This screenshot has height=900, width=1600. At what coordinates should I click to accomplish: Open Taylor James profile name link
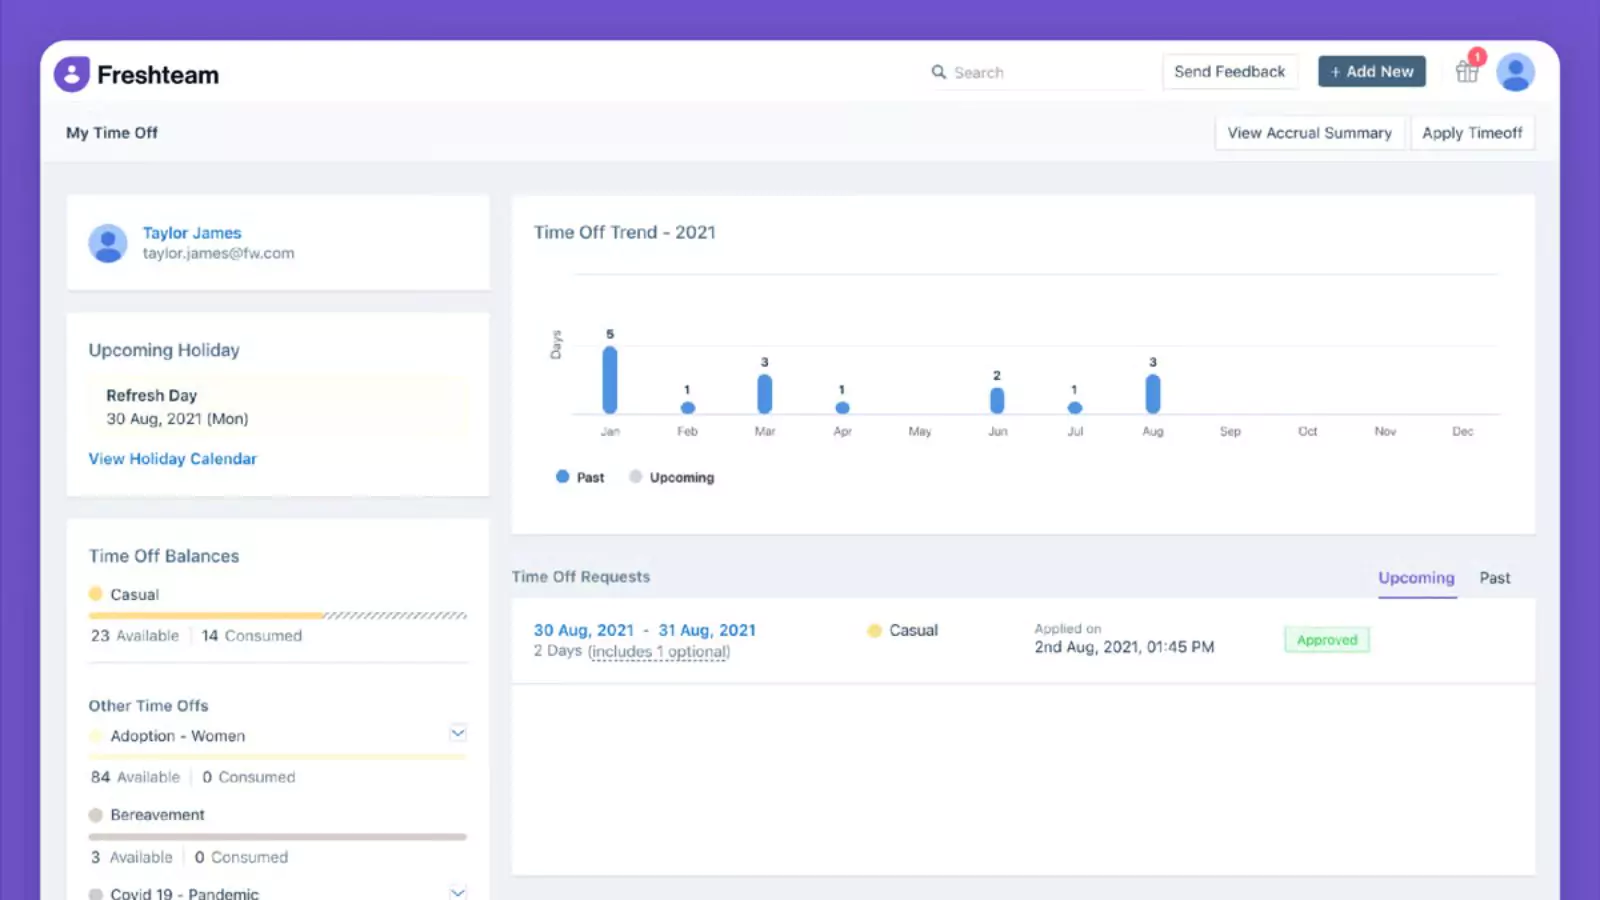click(192, 233)
